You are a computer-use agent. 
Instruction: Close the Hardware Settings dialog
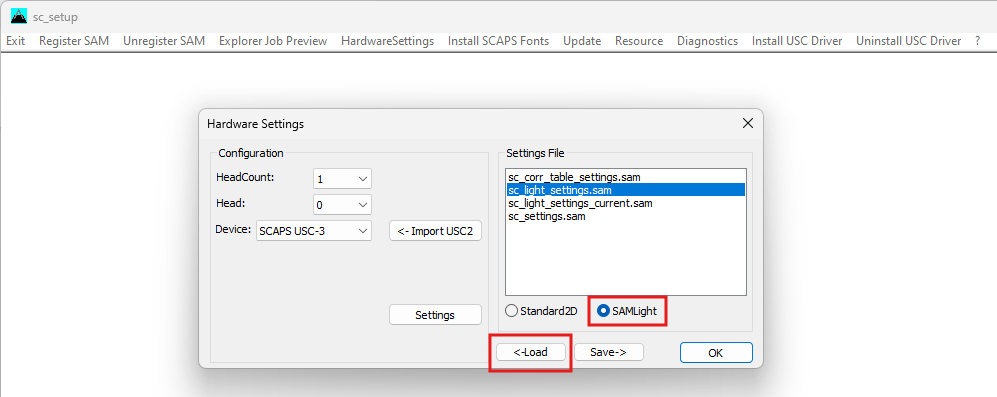[748, 123]
